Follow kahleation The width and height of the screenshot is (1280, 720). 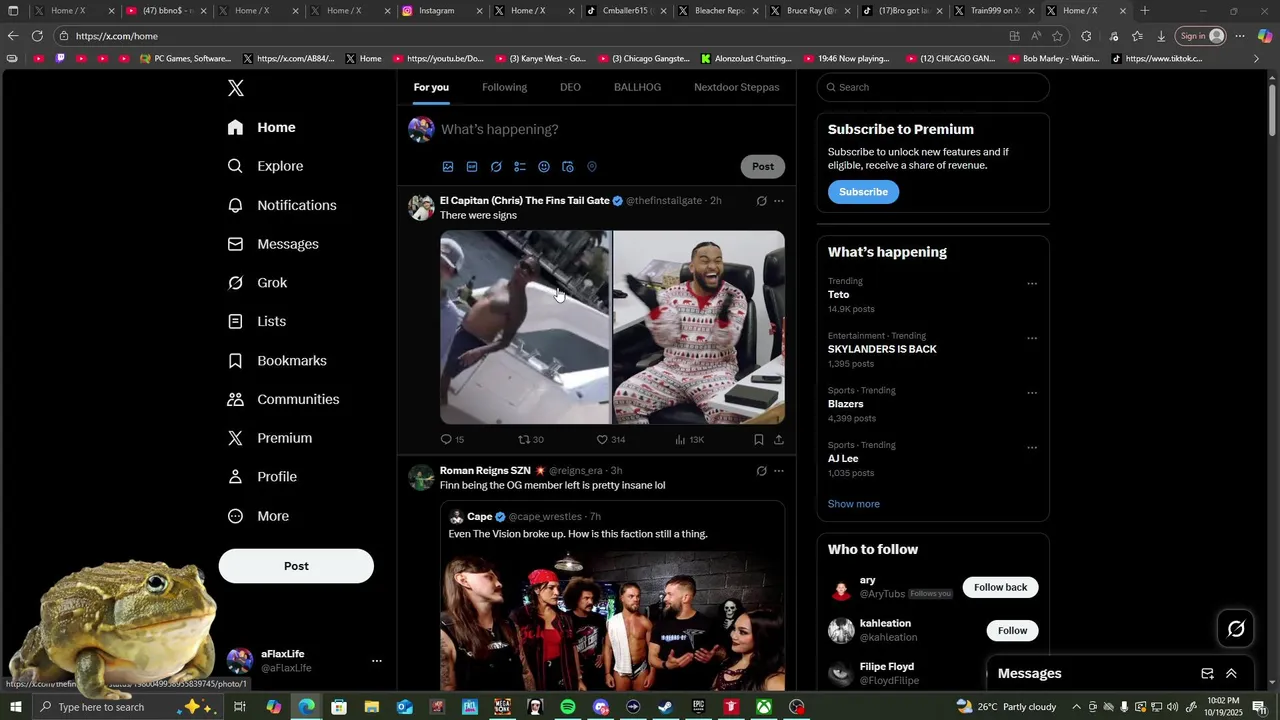pos(1012,630)
